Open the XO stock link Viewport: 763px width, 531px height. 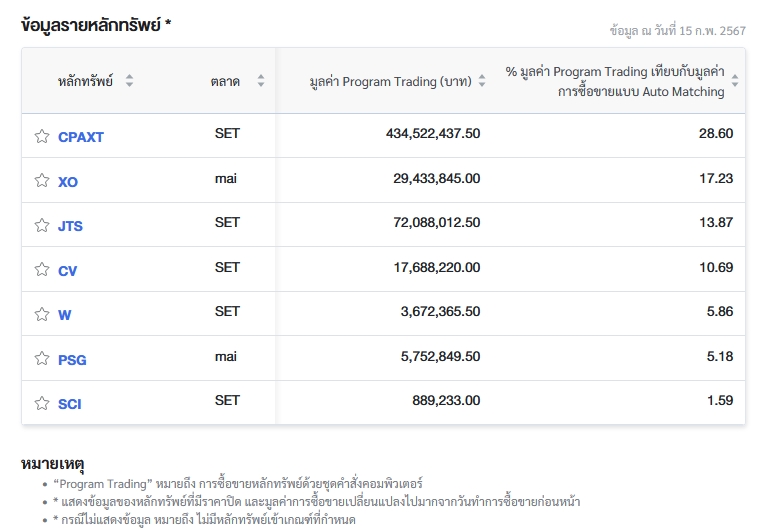pos(68,182)
